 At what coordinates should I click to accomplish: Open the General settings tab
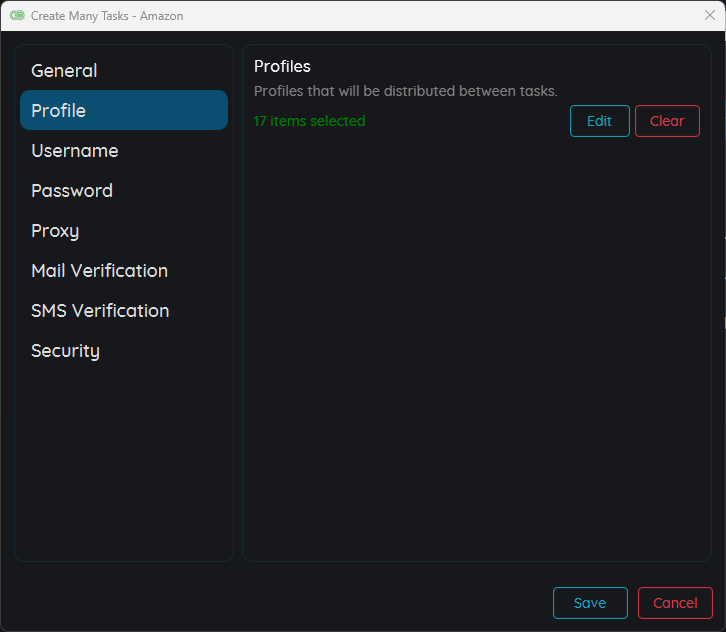[64, 71]
